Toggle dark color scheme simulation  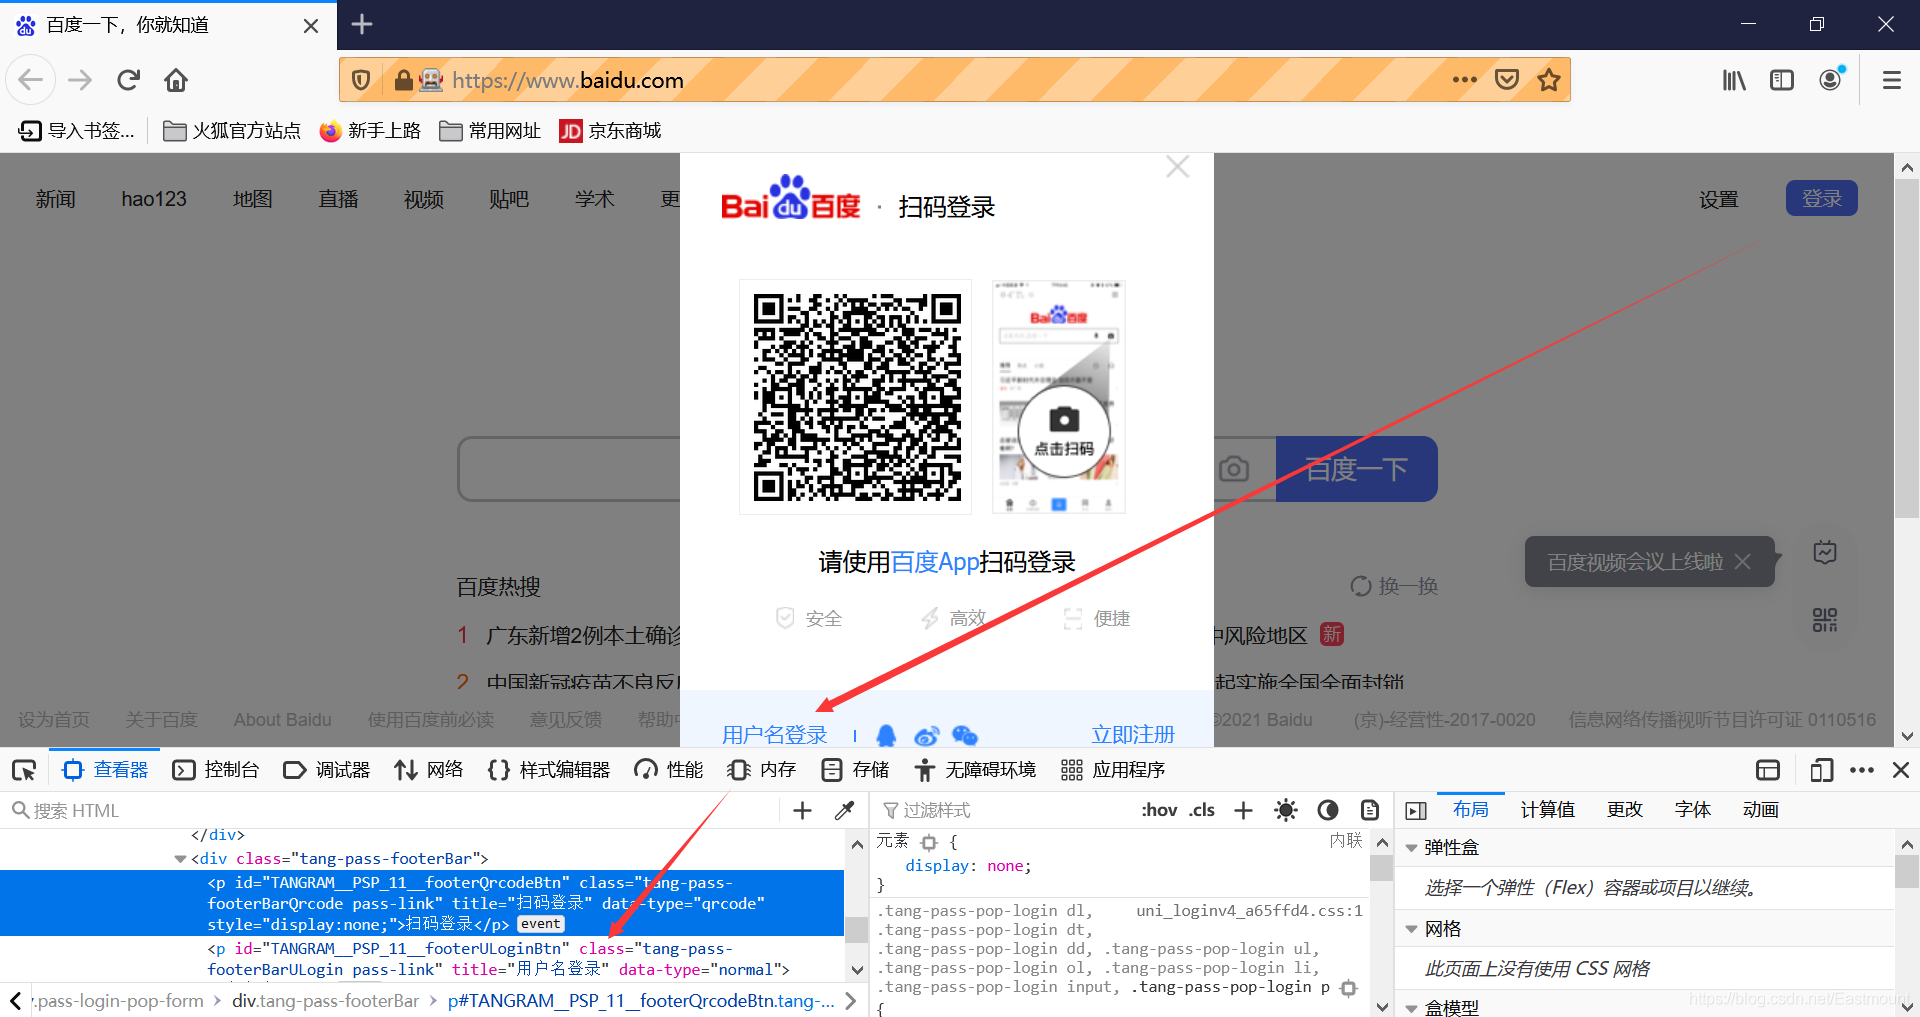click(x=1328, y=810)
